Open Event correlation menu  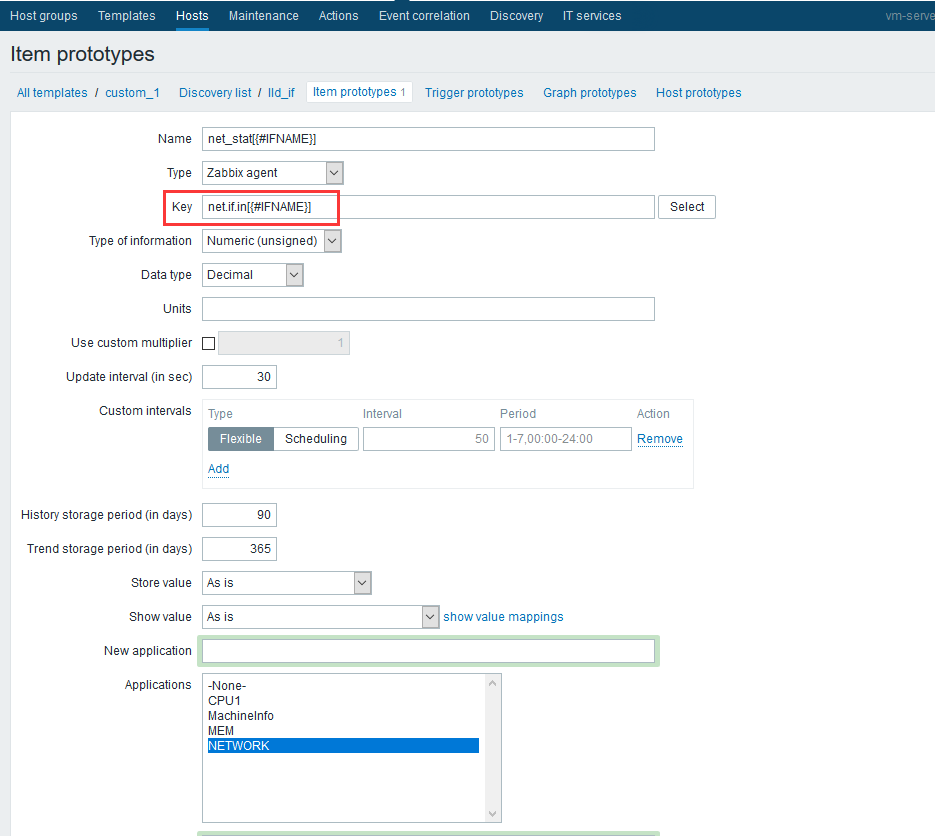click(424, 16)
